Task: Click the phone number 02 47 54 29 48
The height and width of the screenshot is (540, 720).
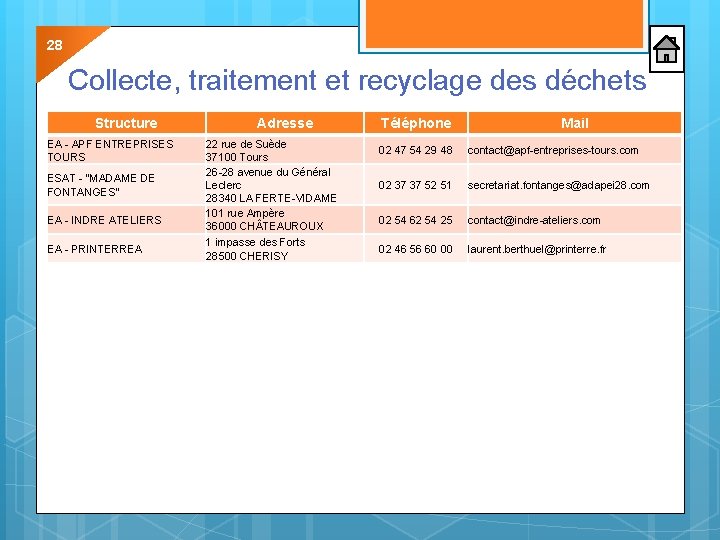Action: pos(416,150)
